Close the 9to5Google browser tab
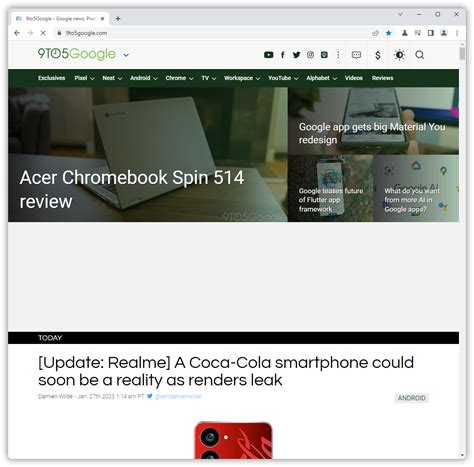Viewport: 474px width, 467px height. pyautogui.click(x=102, y=19)
